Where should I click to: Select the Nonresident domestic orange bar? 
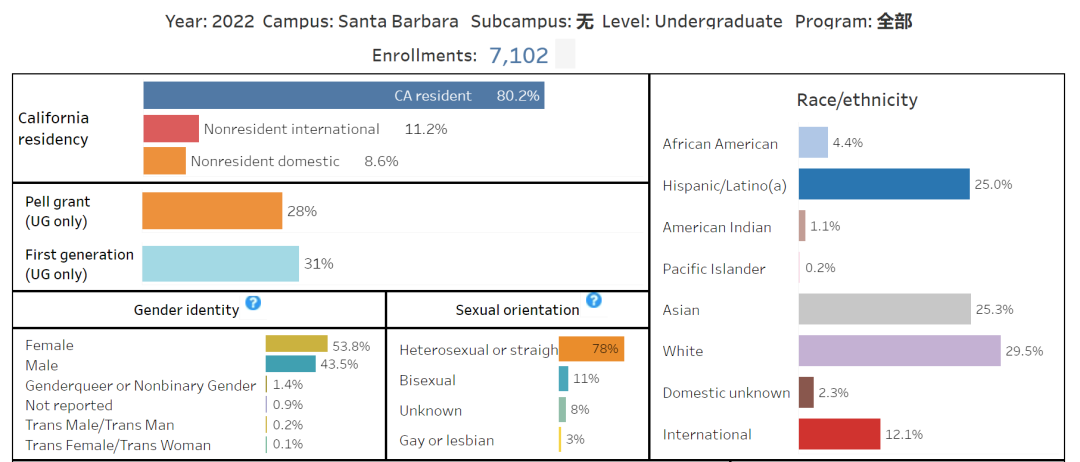click(x=164, y=160)
